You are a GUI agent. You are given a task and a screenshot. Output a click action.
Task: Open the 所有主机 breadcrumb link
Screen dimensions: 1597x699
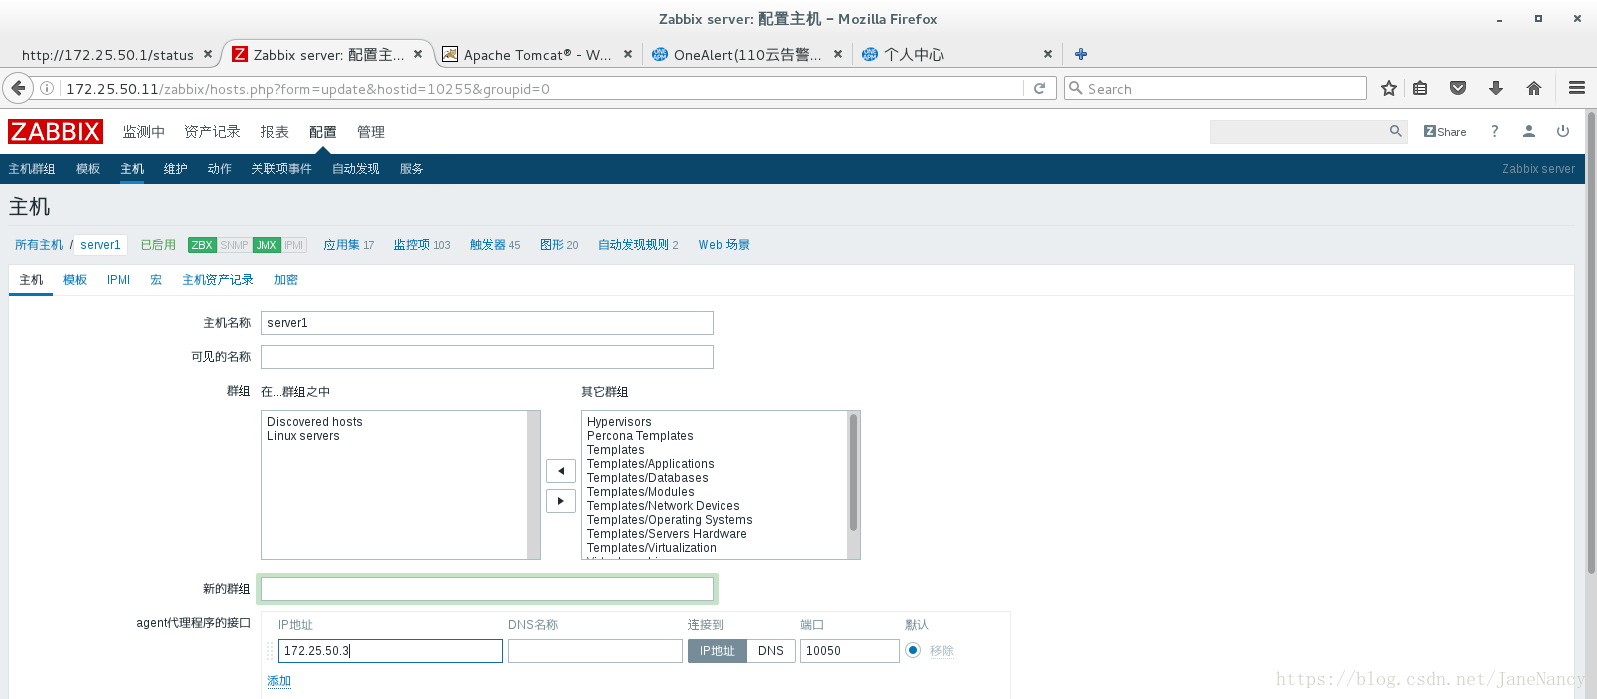pyautogui.click(x=39, y=245)
